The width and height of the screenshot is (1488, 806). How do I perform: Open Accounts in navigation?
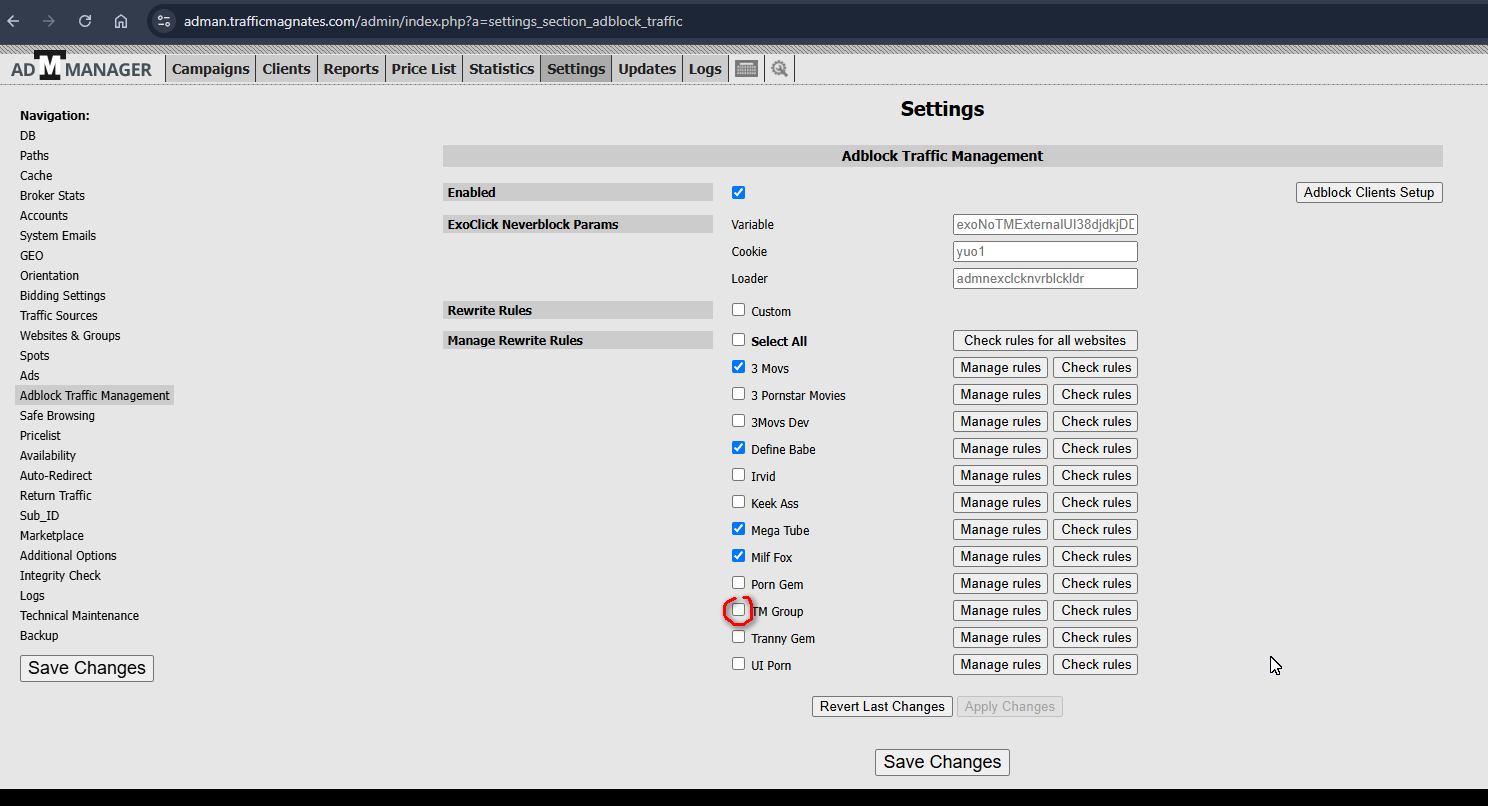pos(44,215)
